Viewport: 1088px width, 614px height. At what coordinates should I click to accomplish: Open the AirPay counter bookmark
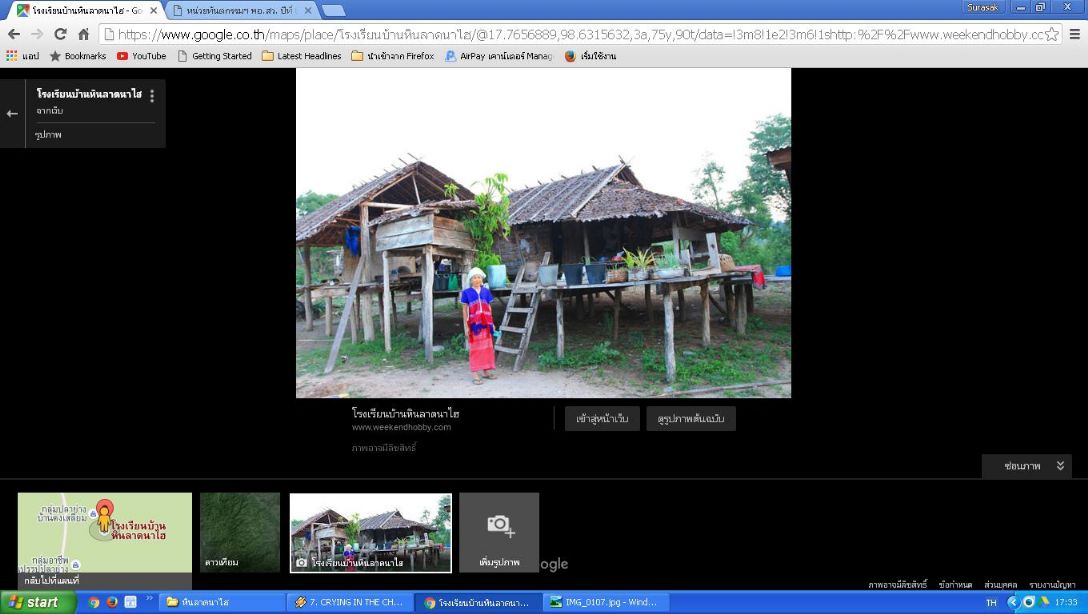pyautogui.click(x=498, y=56)
